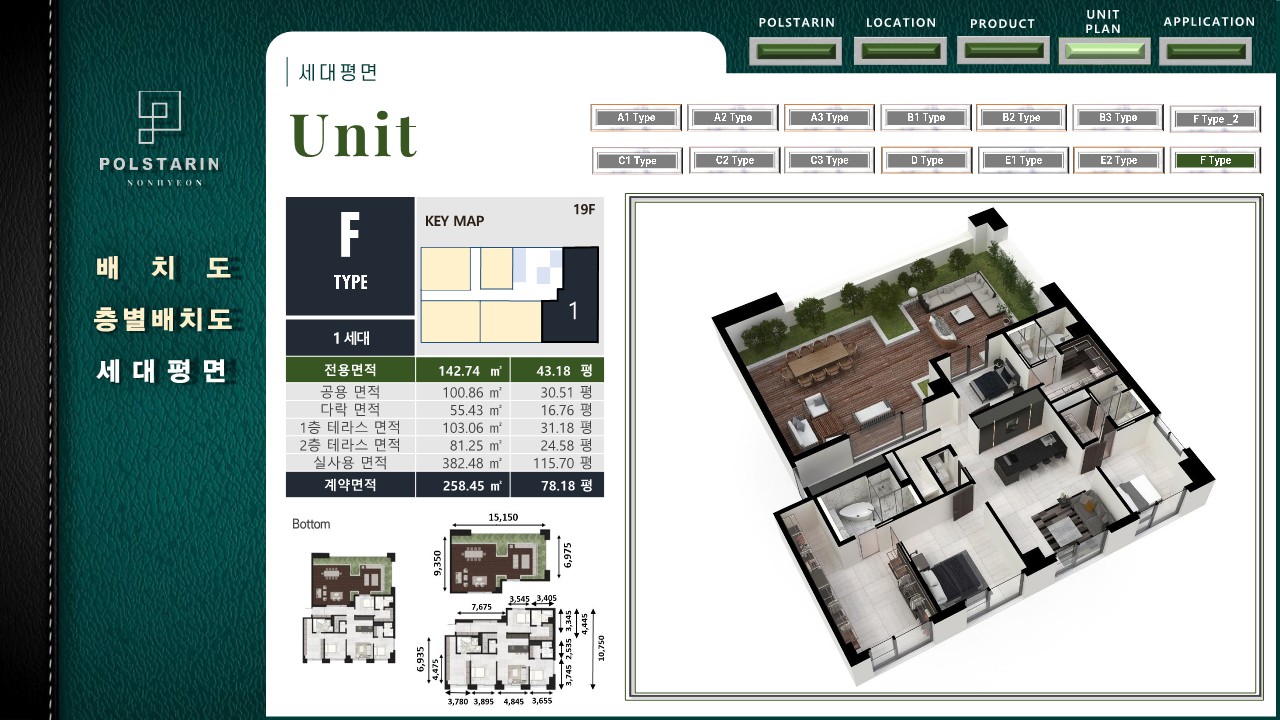Screen dimensions: 1280x720
Task: Open the LOCATION menu button
Action: pos(902,51)
